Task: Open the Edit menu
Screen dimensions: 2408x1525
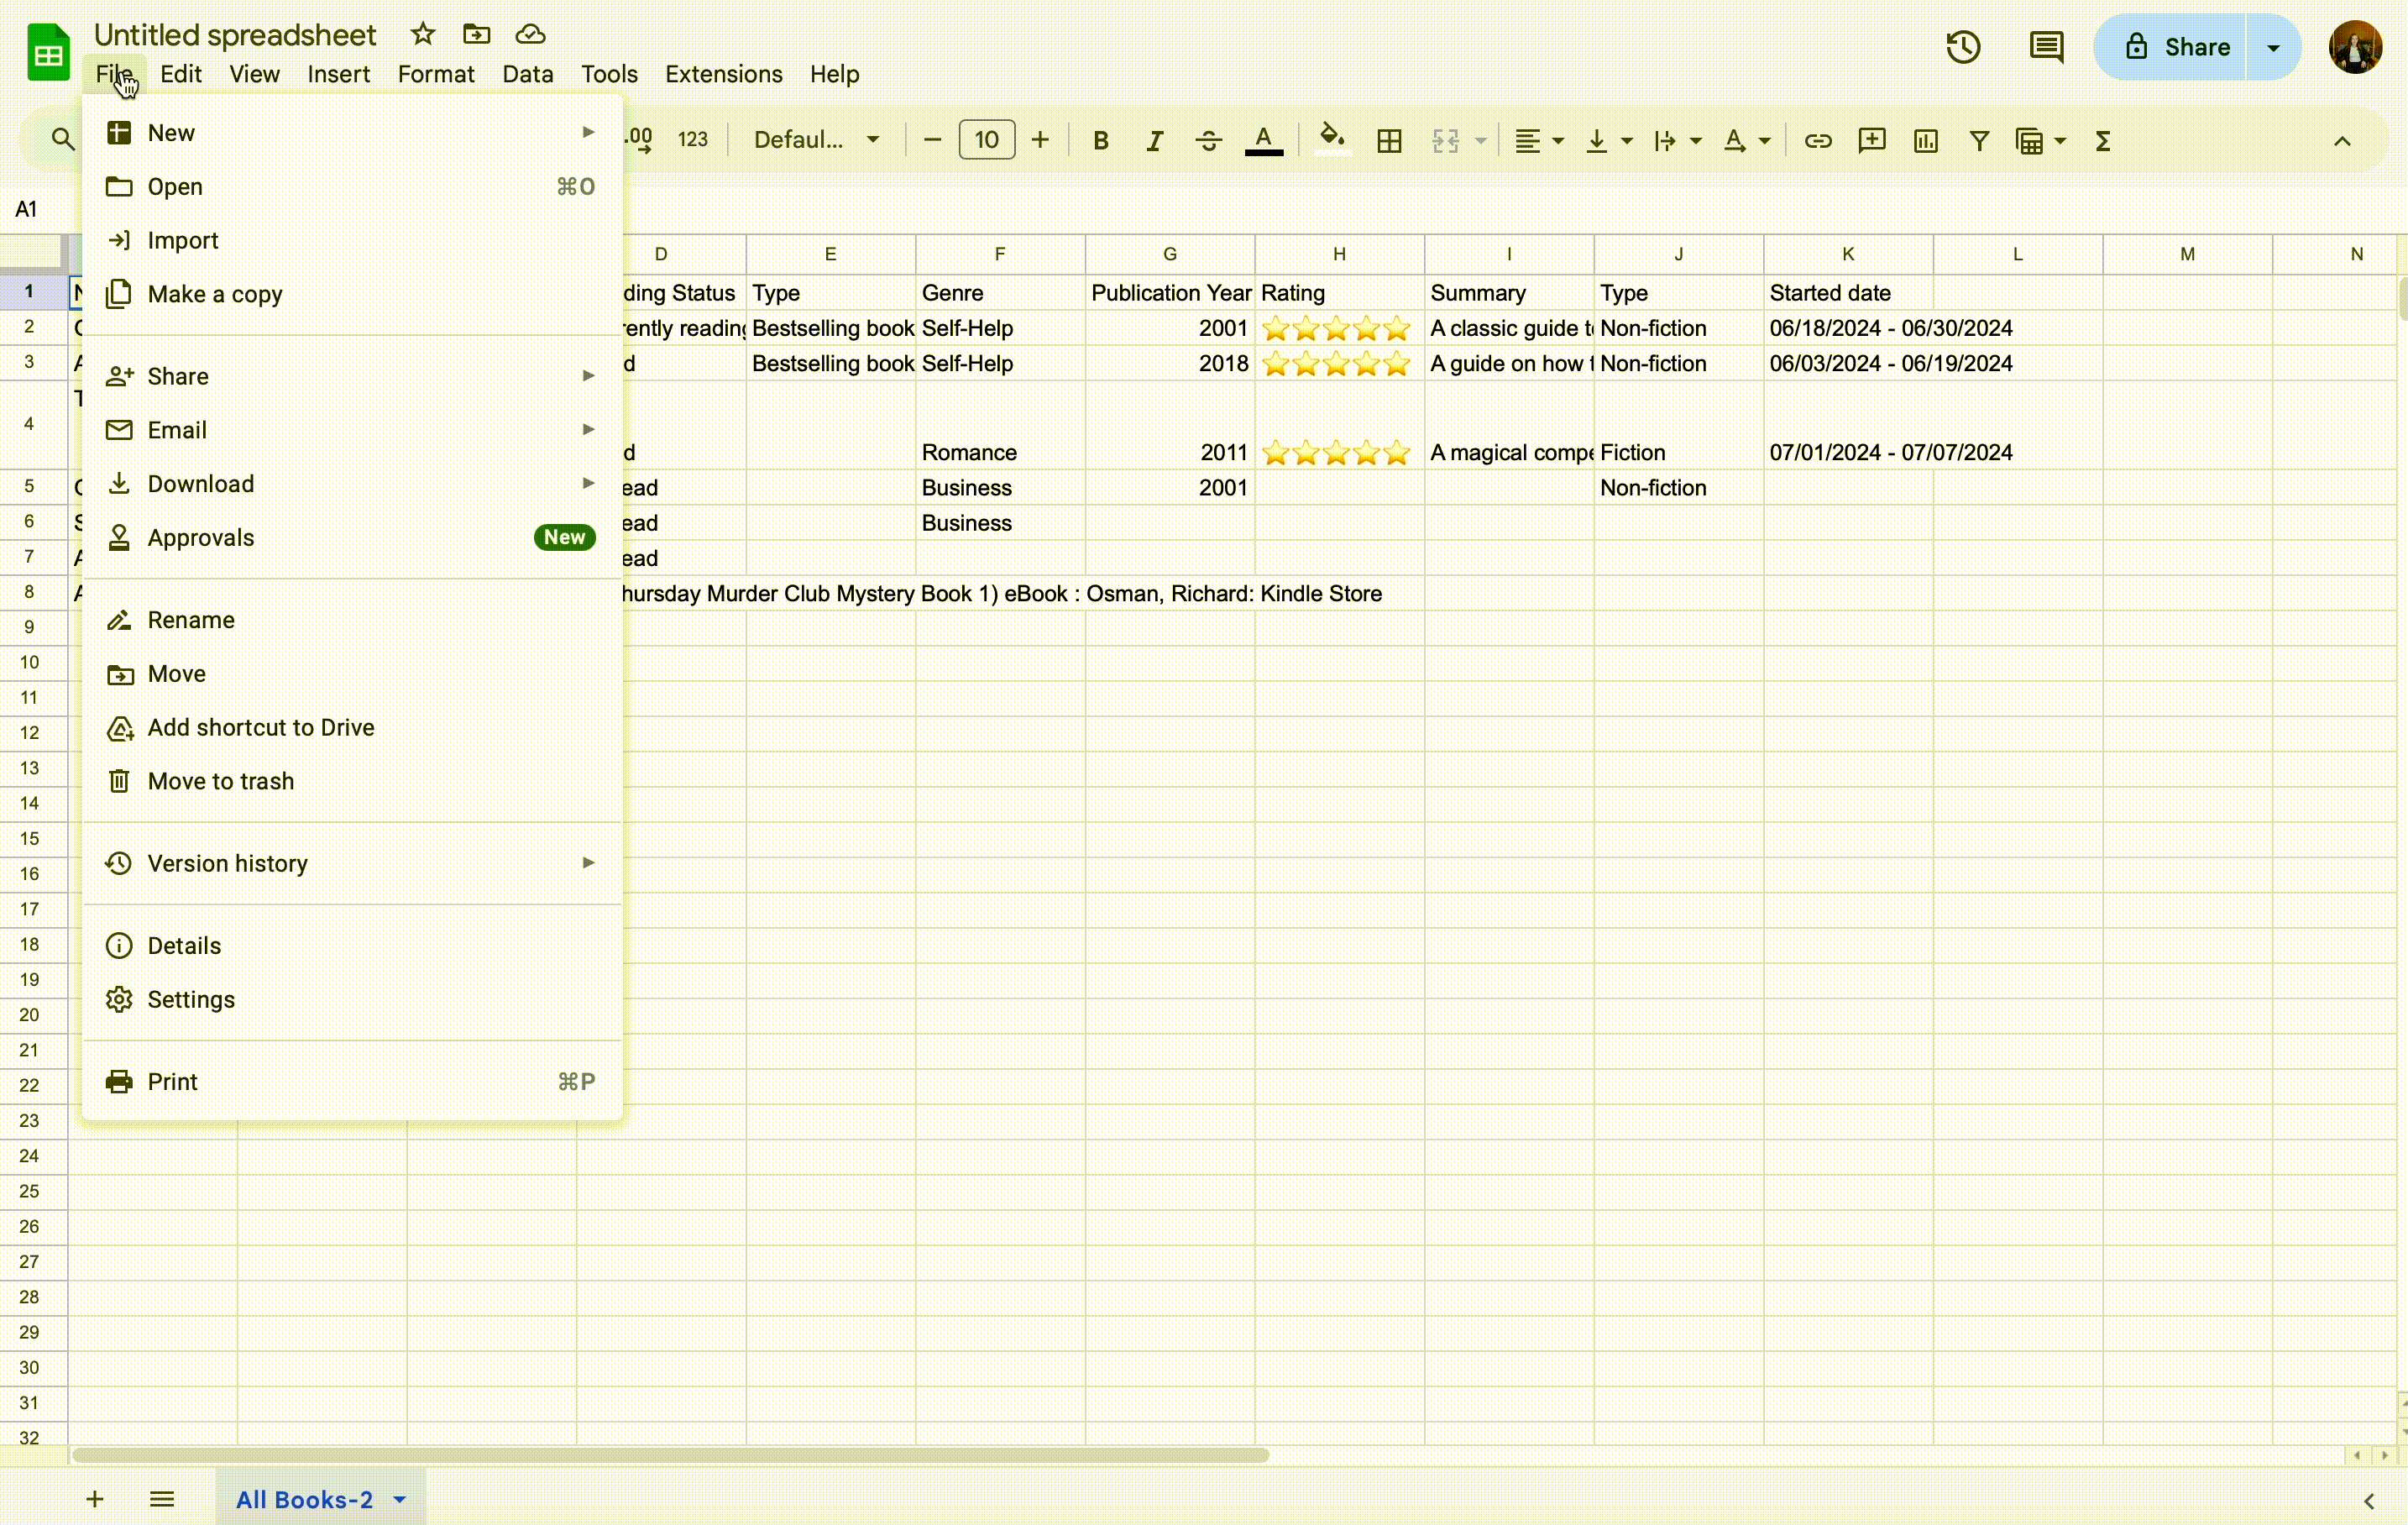Action: (181, 74)
